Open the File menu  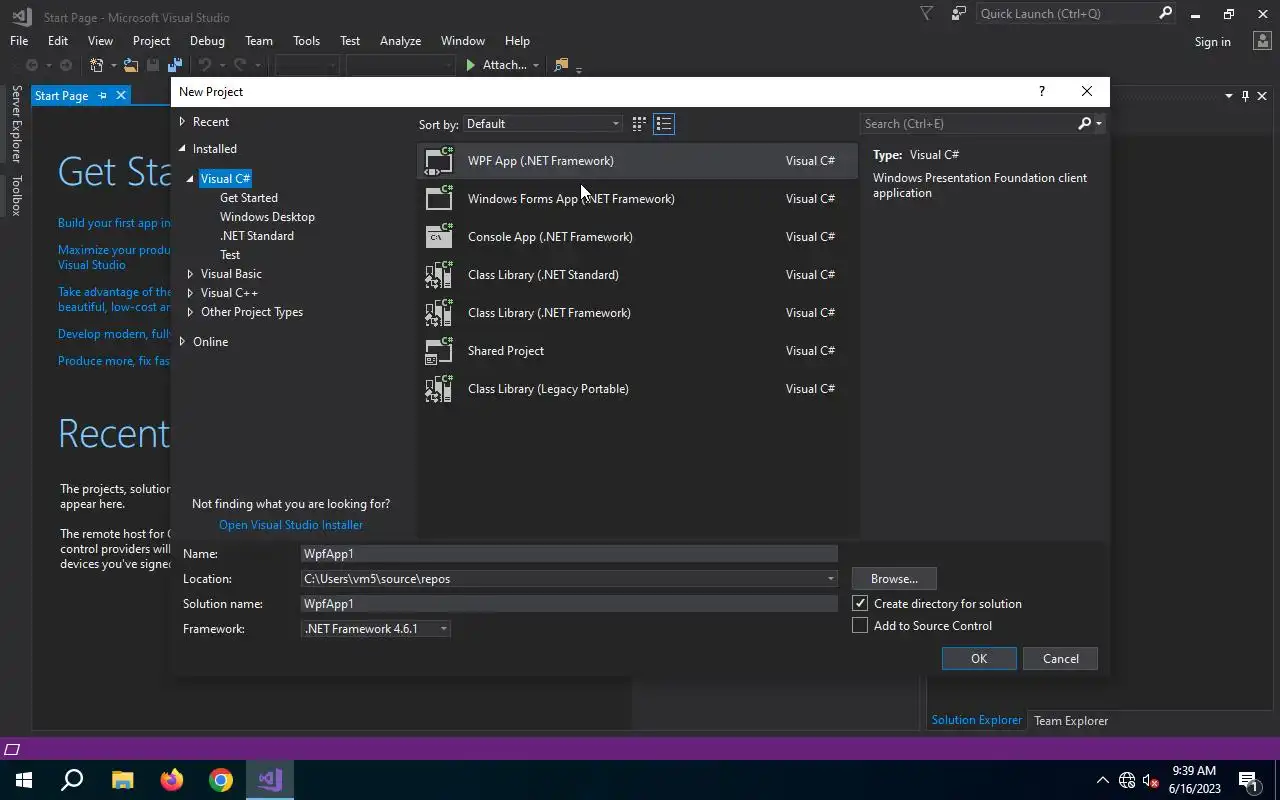(x=19, y=41)
